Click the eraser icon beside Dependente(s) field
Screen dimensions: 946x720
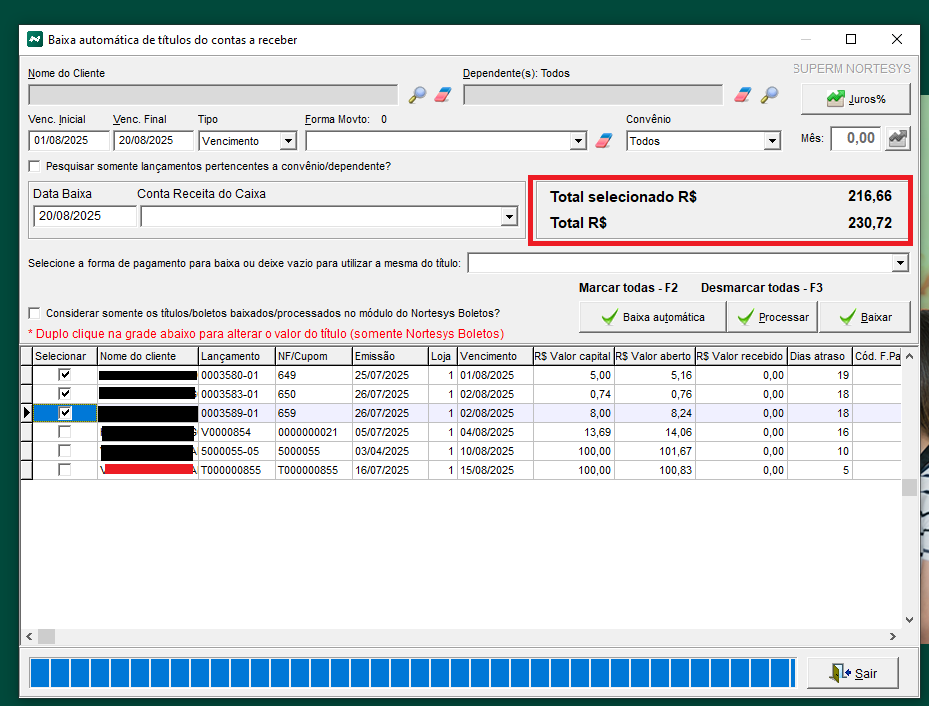(743, 95)
